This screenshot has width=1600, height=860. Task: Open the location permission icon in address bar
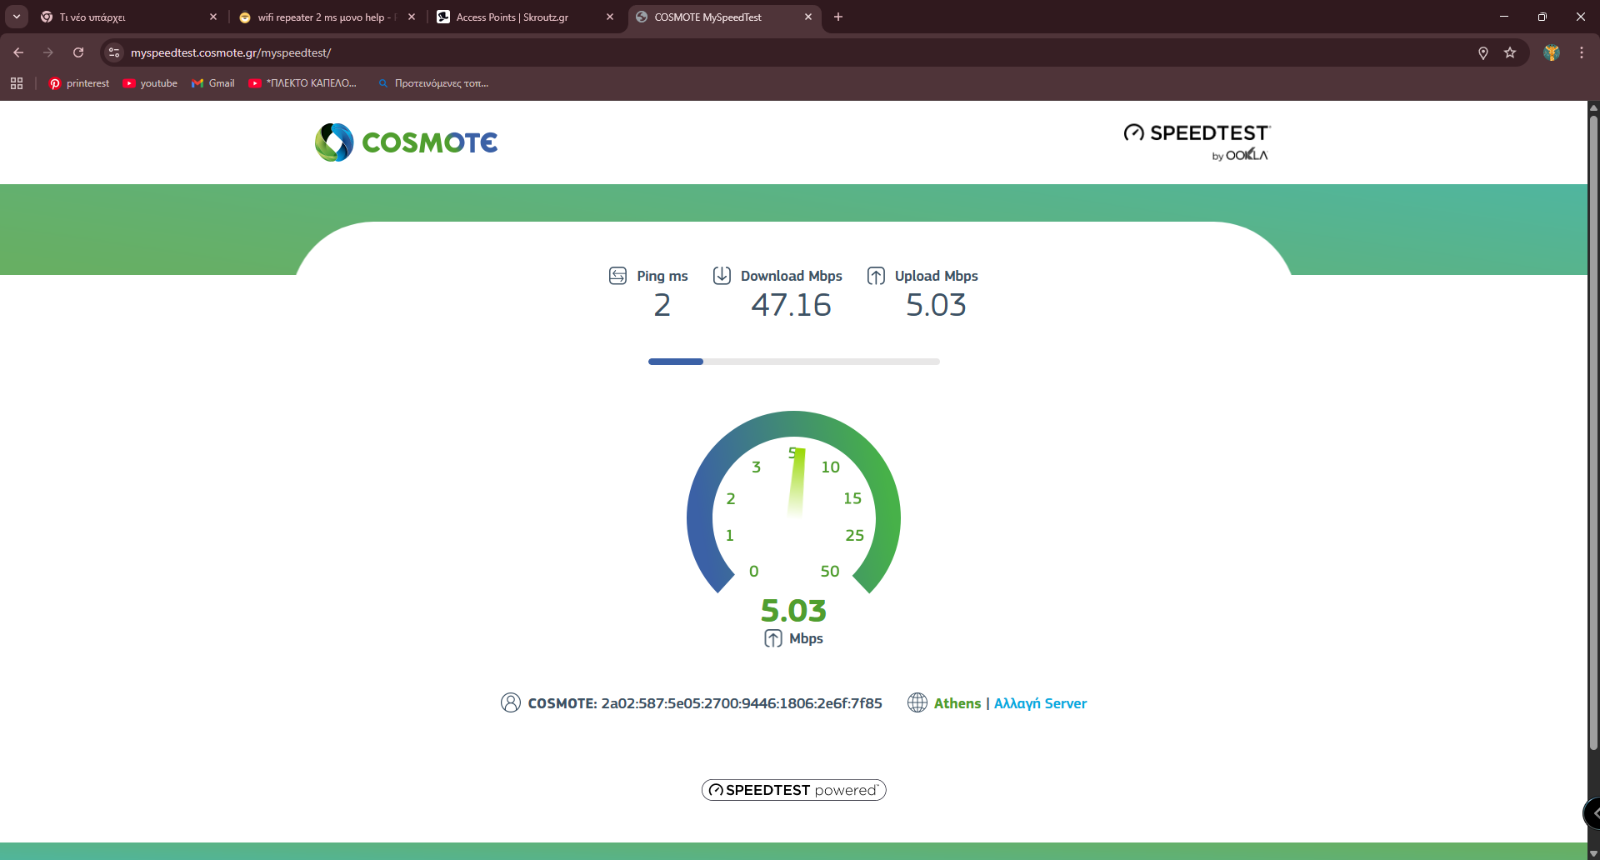1483,53
